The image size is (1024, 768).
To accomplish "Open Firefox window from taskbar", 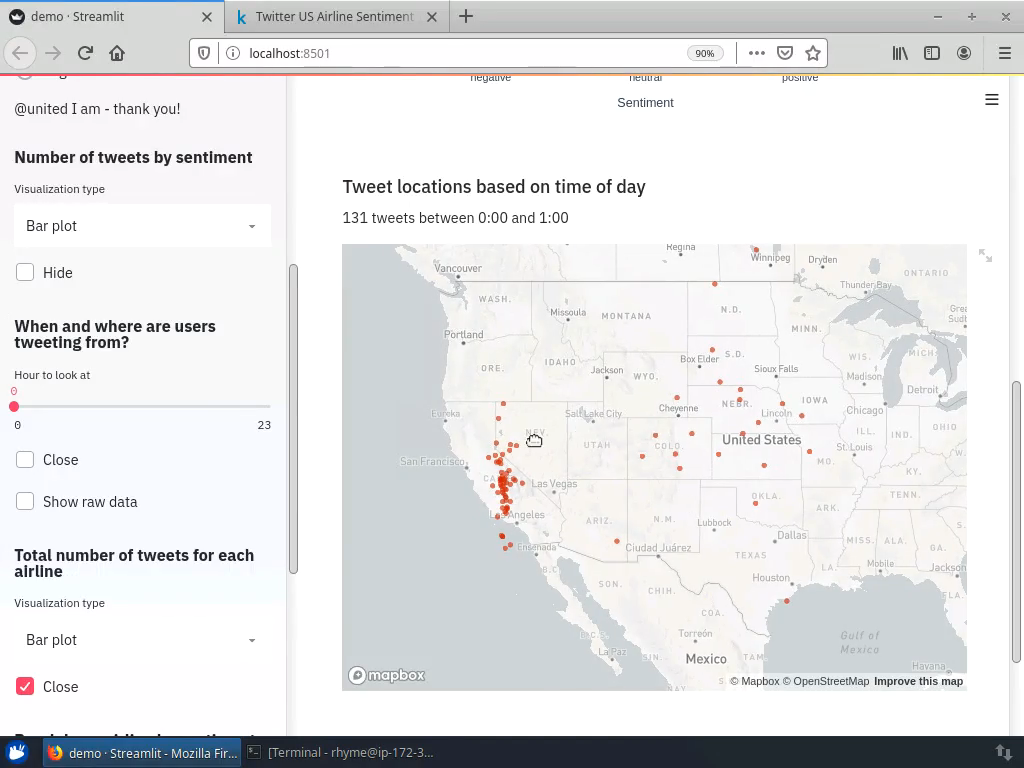I will (x=142, y=752).
